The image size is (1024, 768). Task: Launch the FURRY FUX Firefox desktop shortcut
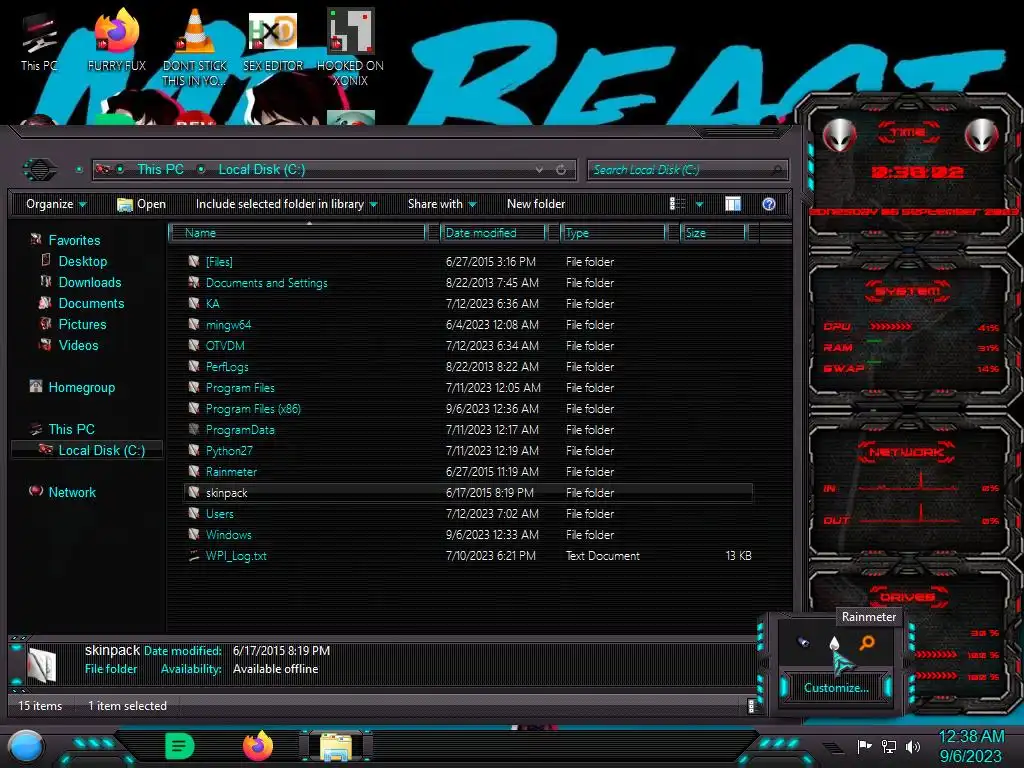tap(116, 40)
